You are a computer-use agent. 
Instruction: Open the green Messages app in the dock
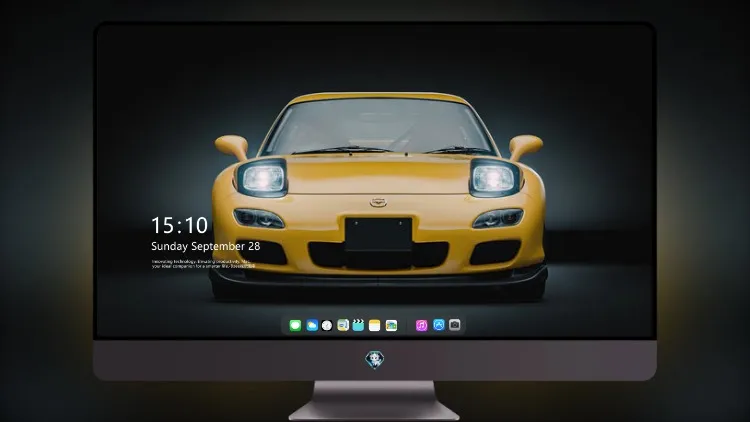tap(295, 325)
